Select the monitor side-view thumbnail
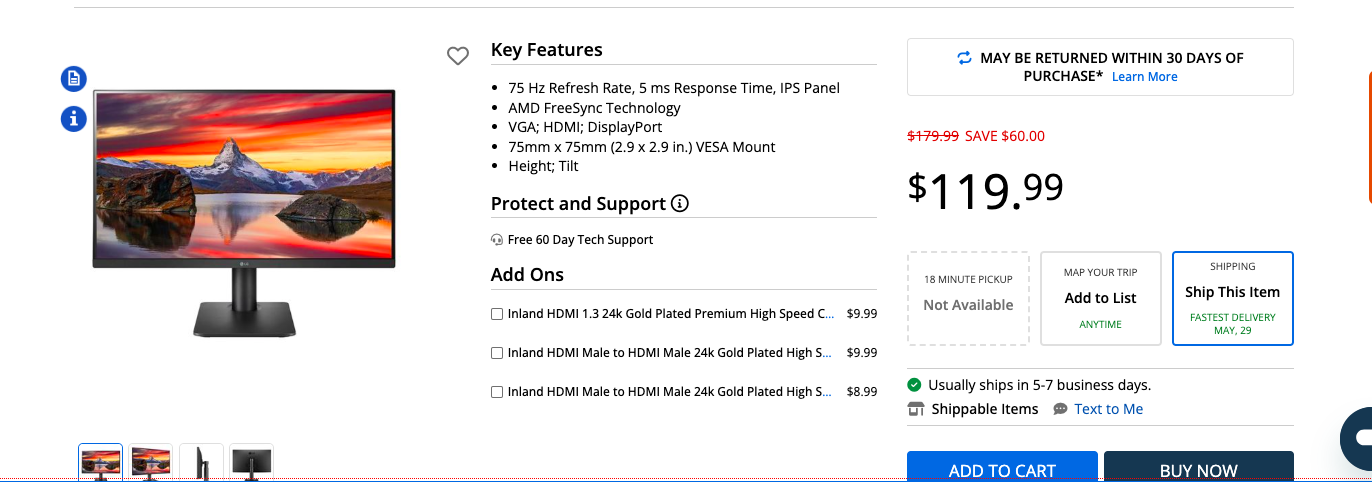 [x=201, y=462]
